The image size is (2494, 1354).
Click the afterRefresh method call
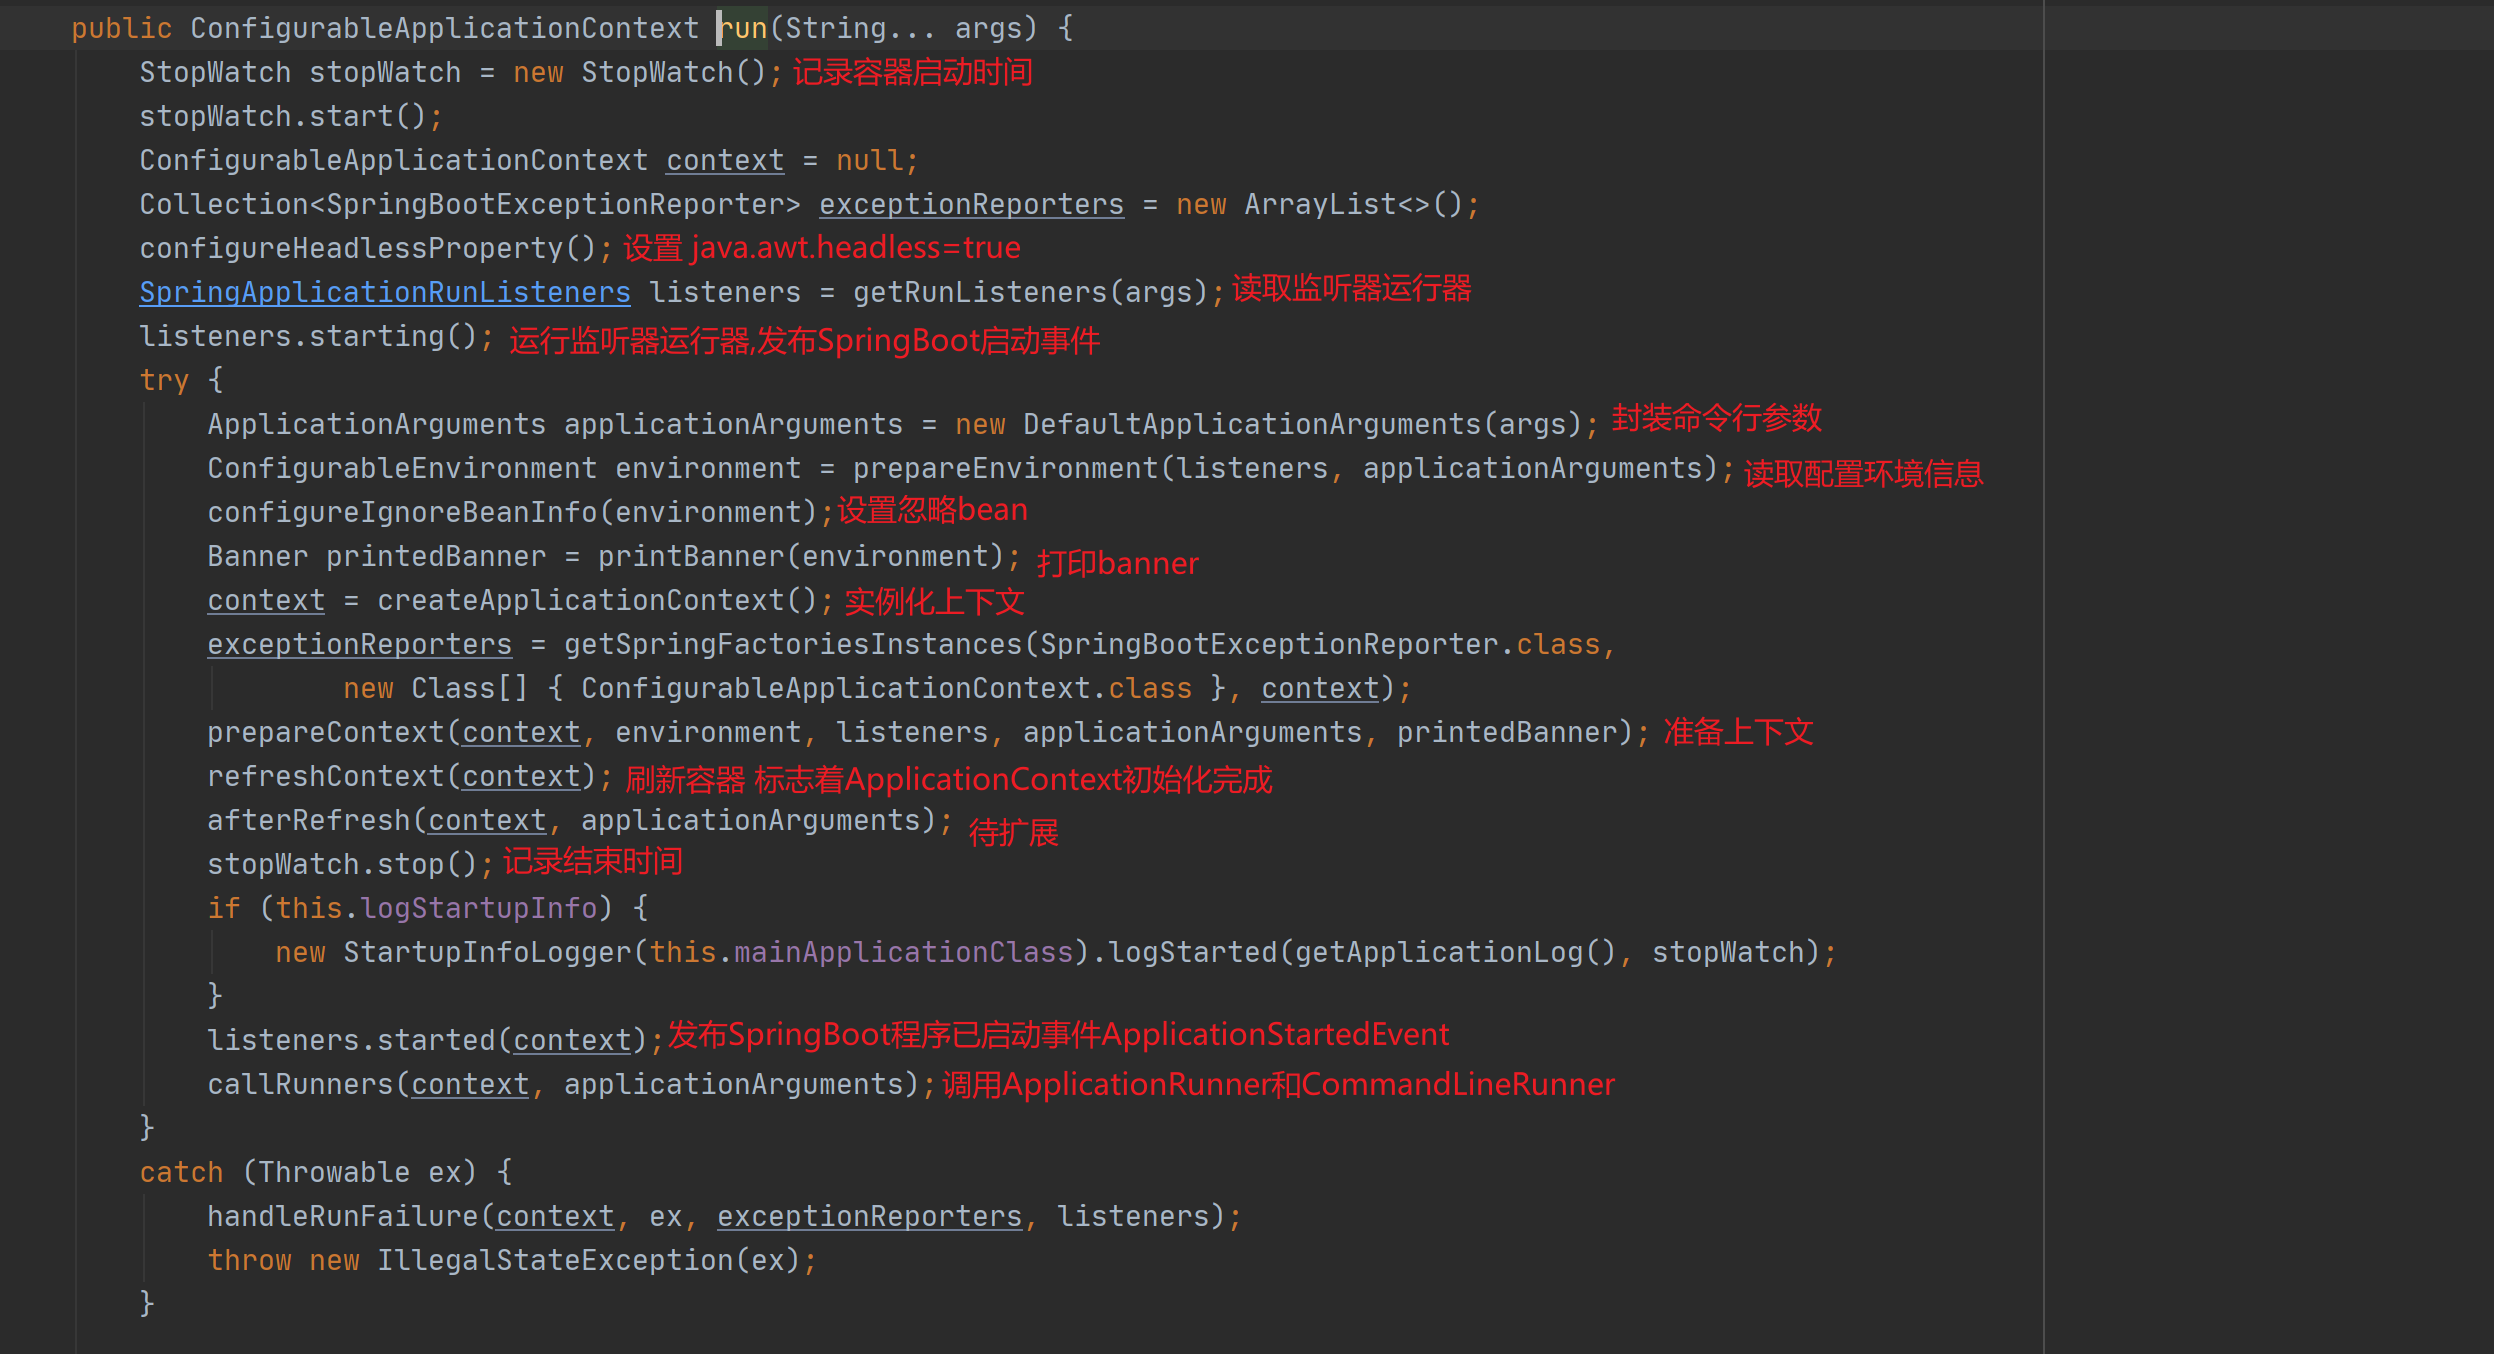click(308, 820)
